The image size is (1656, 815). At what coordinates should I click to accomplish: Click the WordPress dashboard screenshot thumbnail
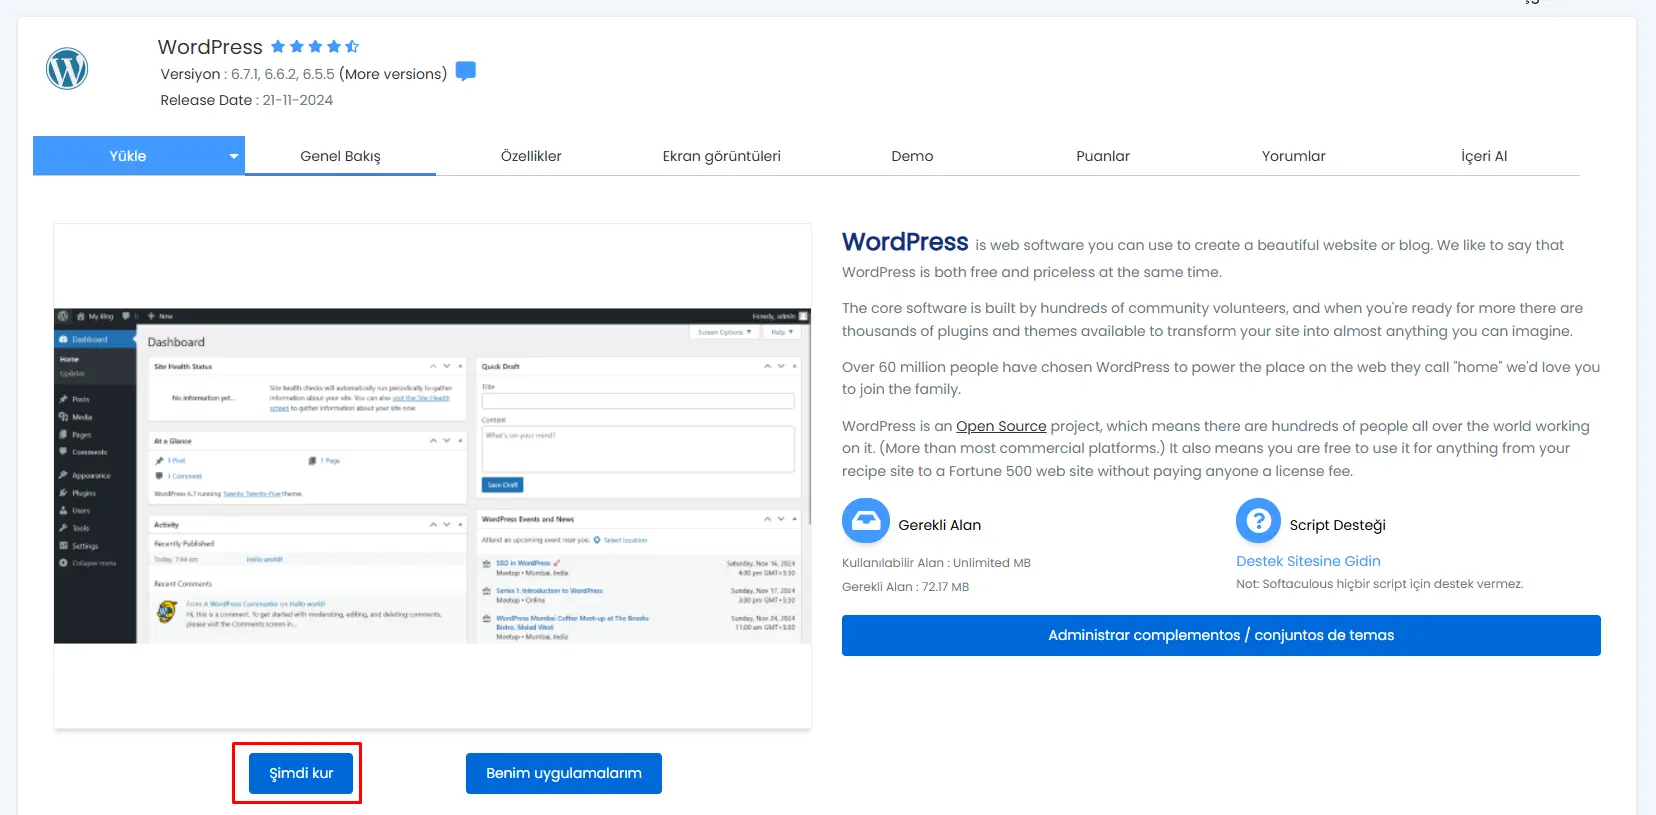coord(432,476)
